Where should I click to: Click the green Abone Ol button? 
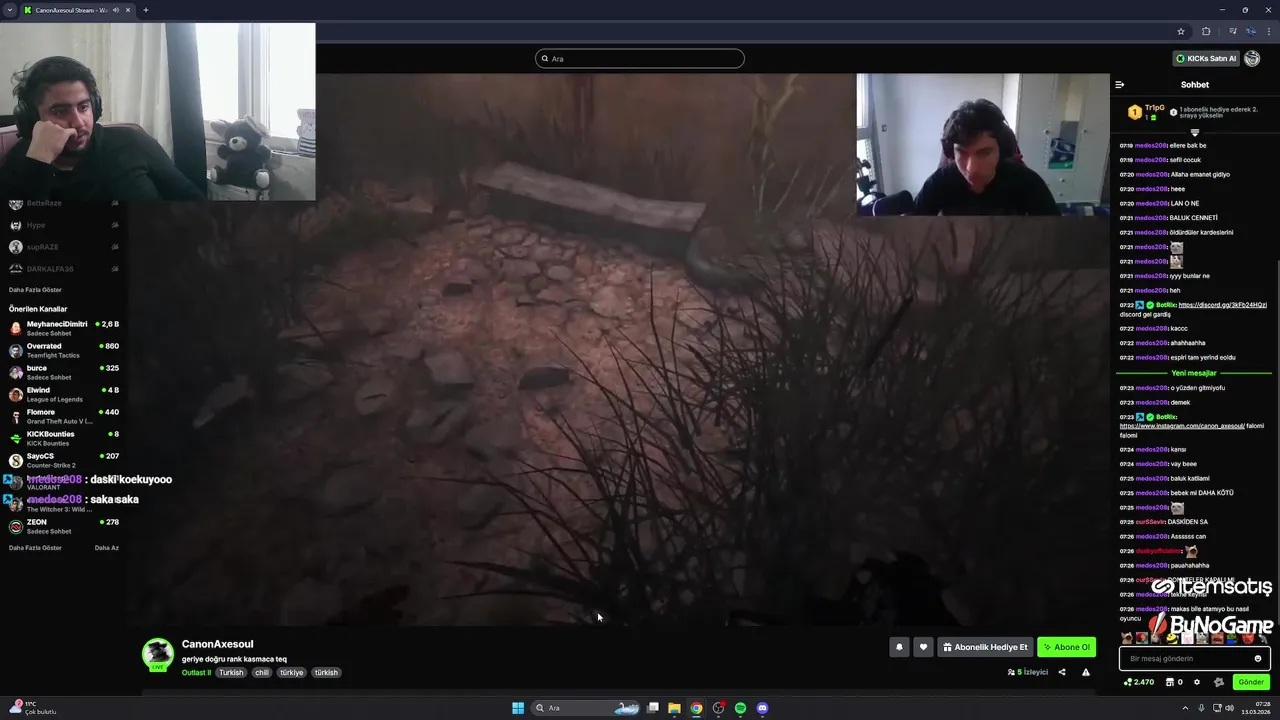1066,647
